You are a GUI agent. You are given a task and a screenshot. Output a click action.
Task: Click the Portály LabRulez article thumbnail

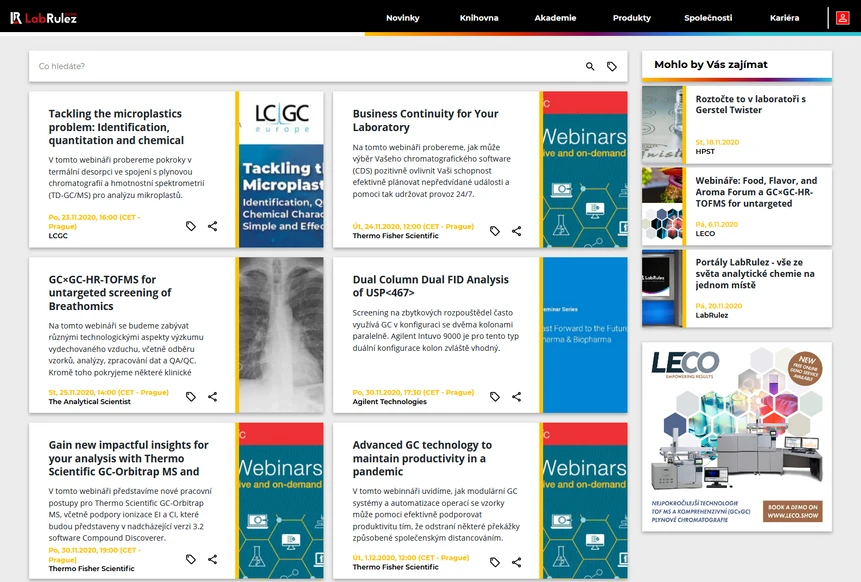662,288
